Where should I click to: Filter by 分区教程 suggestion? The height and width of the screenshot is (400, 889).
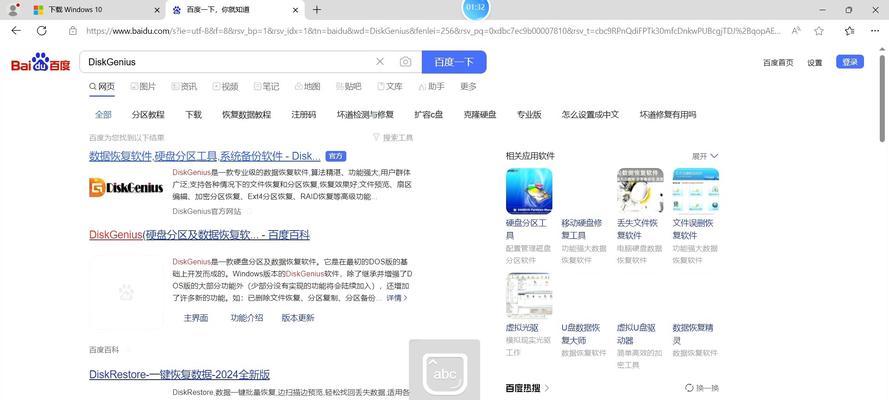tap(148, 114)
